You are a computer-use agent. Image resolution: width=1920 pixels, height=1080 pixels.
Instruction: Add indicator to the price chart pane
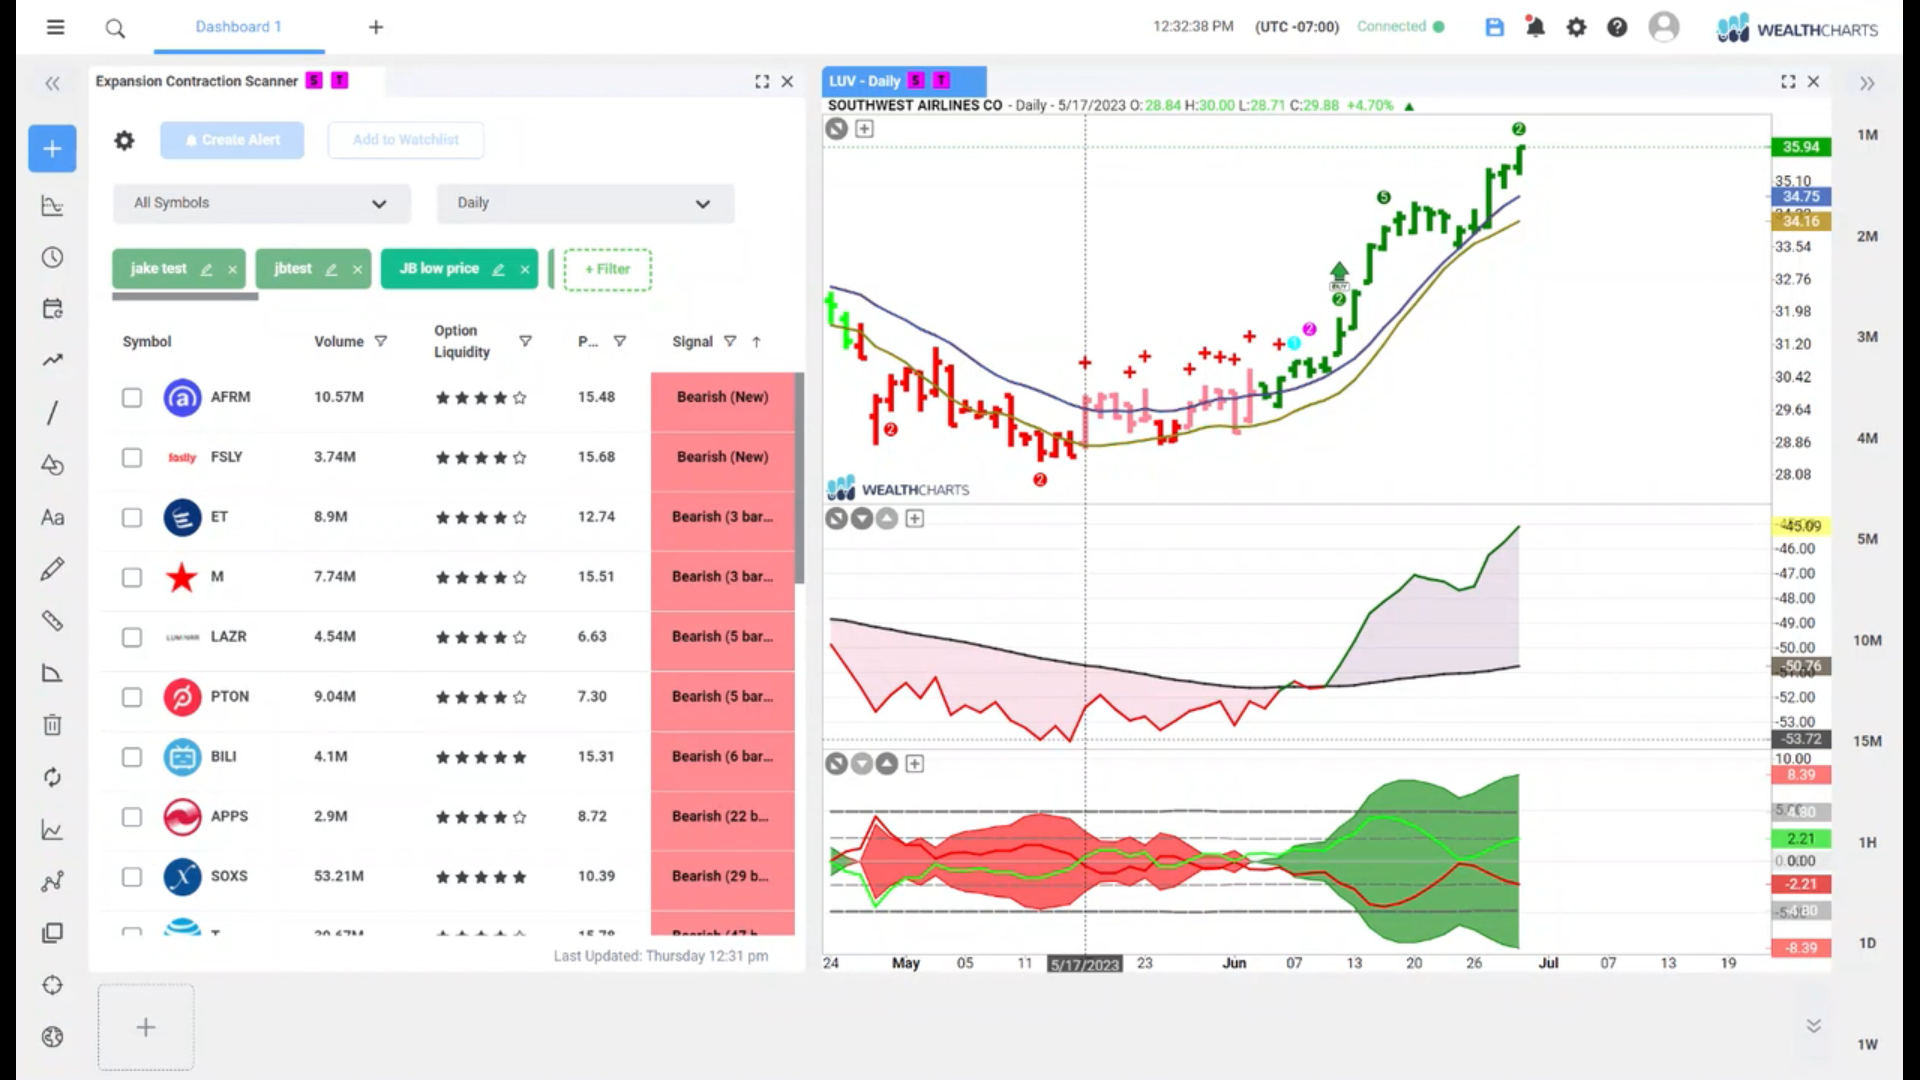click(x=864, y=128)
